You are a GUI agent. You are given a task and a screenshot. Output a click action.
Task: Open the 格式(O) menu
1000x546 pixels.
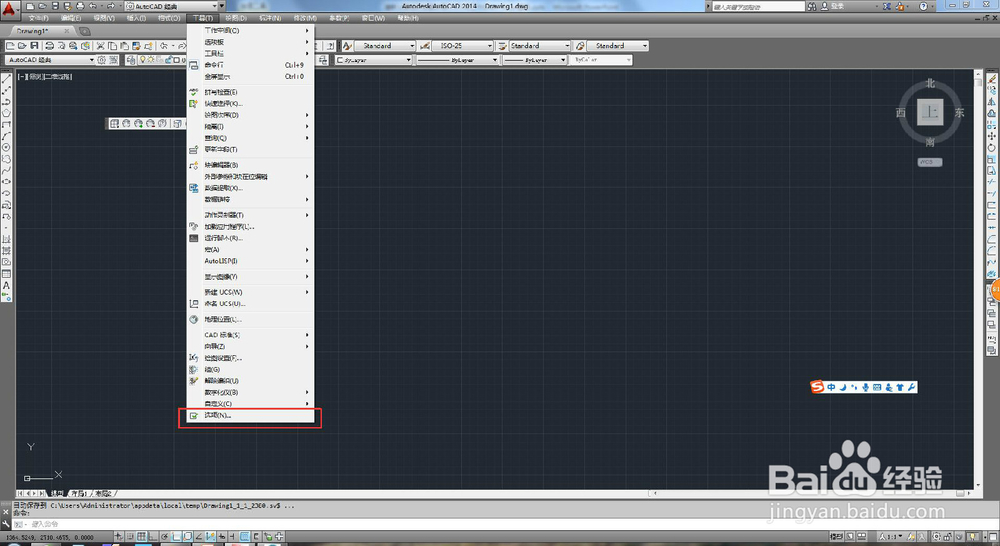[169, 18]
